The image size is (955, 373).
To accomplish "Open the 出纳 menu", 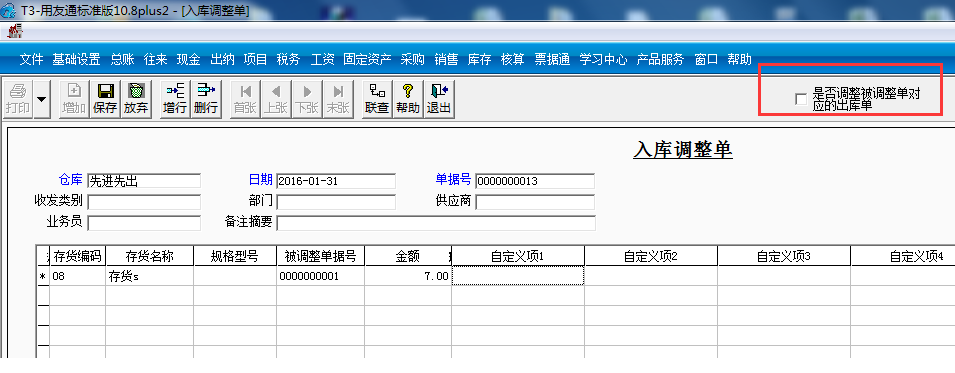I will tap(222, 60).
